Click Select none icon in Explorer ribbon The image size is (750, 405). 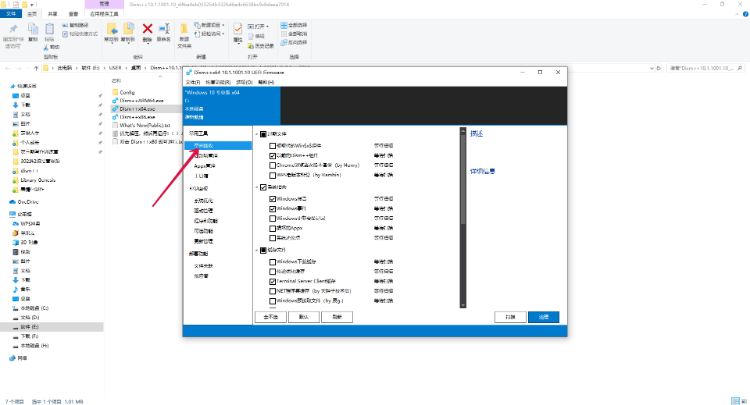click(284, 34)
